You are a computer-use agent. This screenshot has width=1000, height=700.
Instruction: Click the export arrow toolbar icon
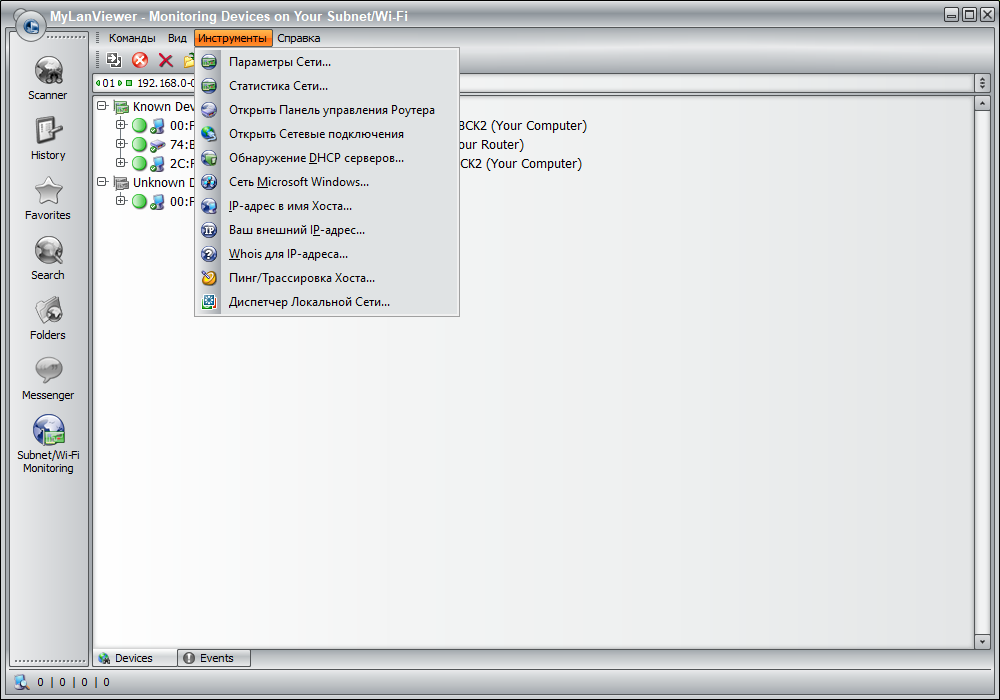[x=114, y=60]
